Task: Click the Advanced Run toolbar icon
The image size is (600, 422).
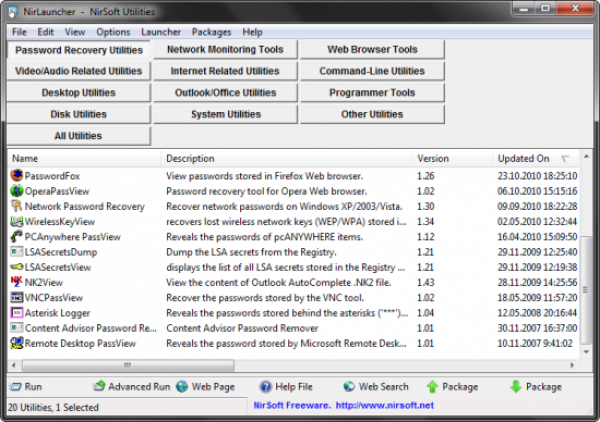Action: pyautogui.click(x=99, y=386)
